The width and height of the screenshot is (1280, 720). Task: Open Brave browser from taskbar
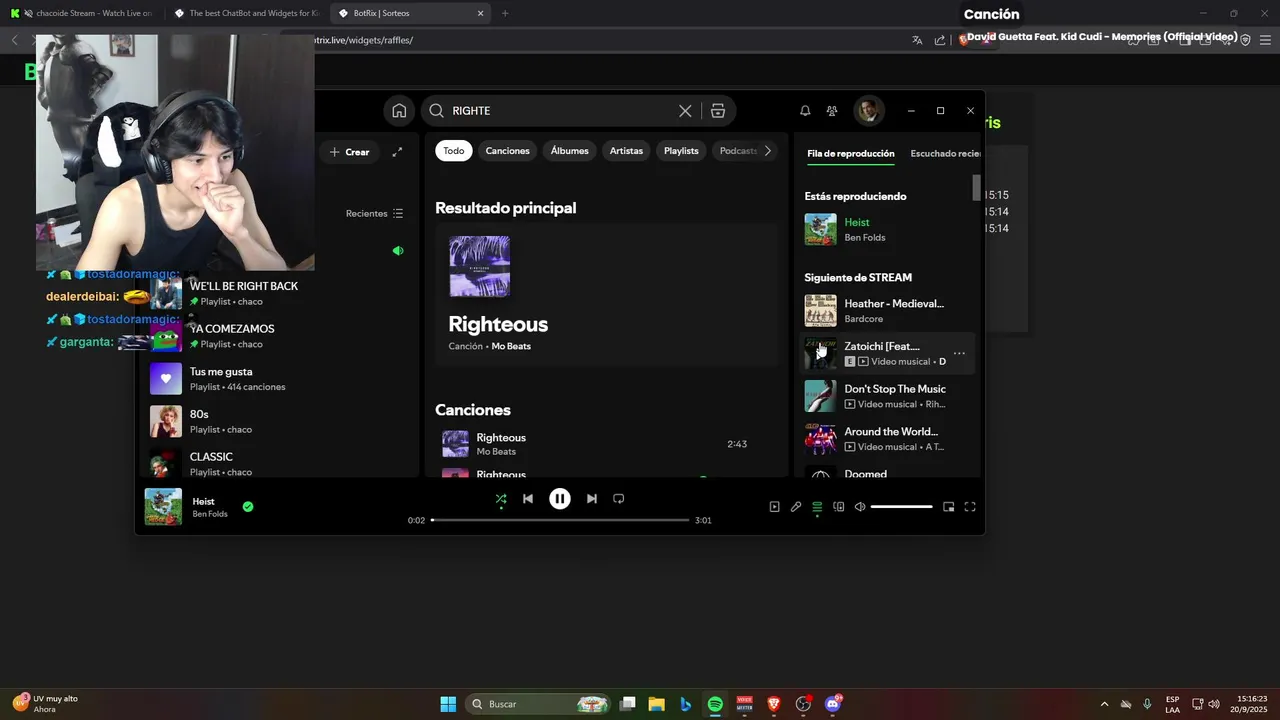point(773,704)
